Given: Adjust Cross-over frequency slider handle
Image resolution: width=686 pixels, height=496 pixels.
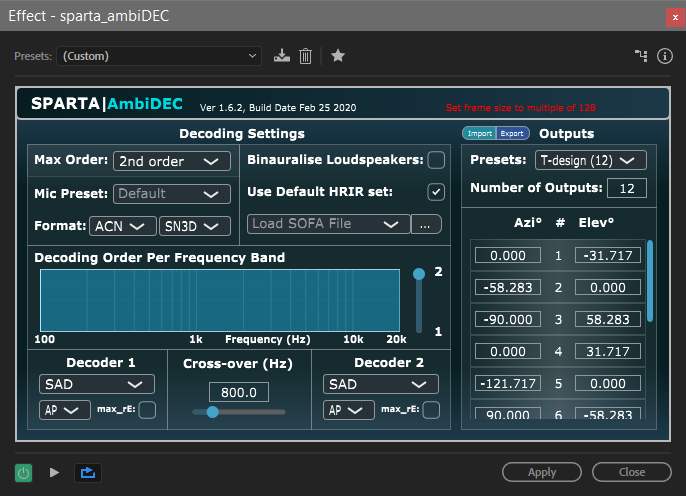Looking at the screenshot, I should click(213, 412).
